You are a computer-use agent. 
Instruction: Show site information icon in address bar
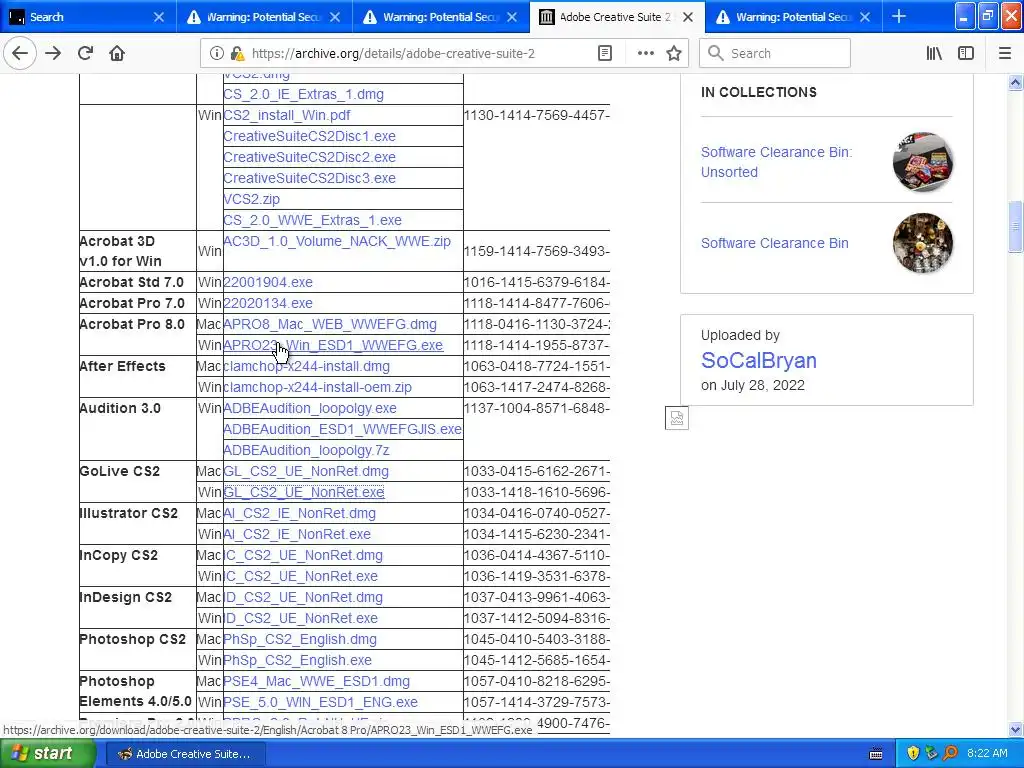pyautogui.click(x=216, y=53)
